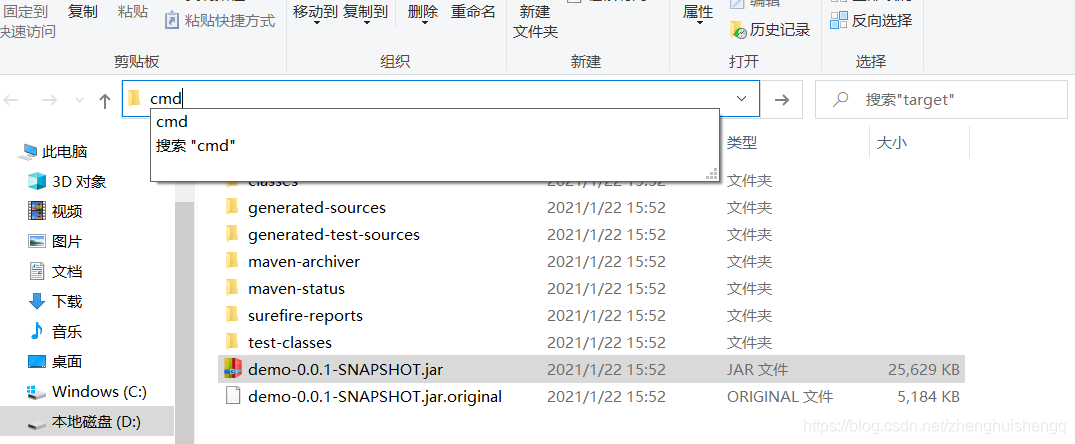
Task: Select This PC in navigation pane
Action: coord(53,151)
